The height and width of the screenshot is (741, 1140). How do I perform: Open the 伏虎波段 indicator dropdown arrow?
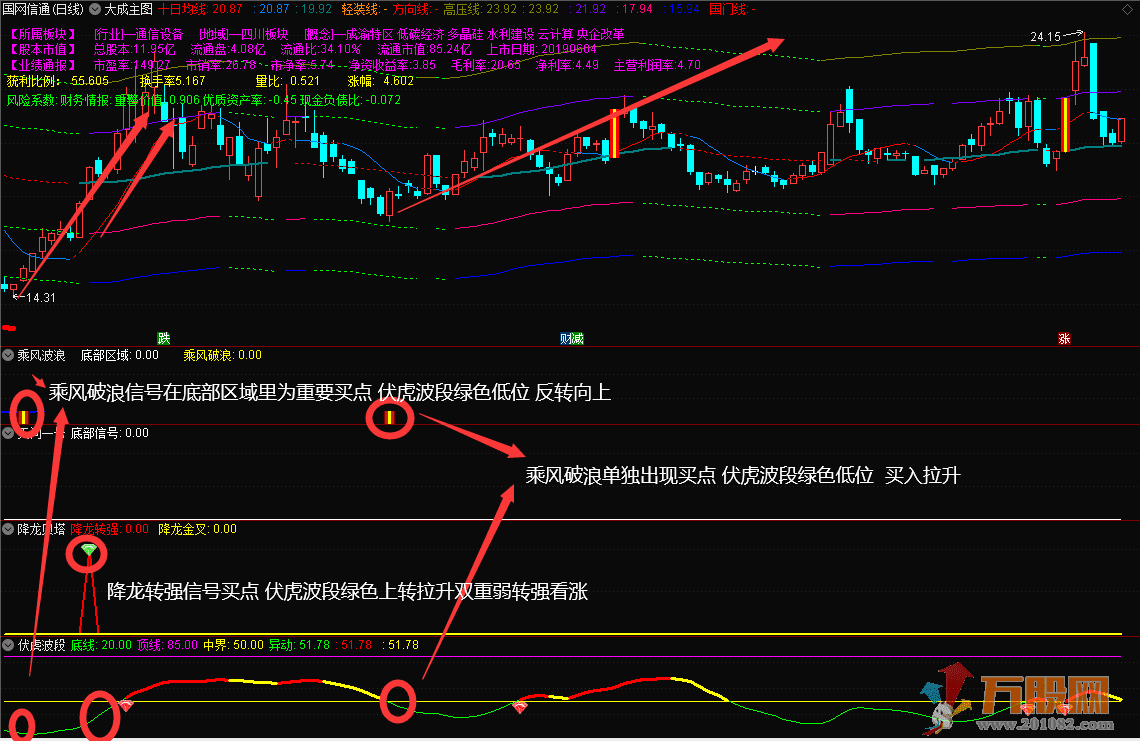tap(8, 645)
